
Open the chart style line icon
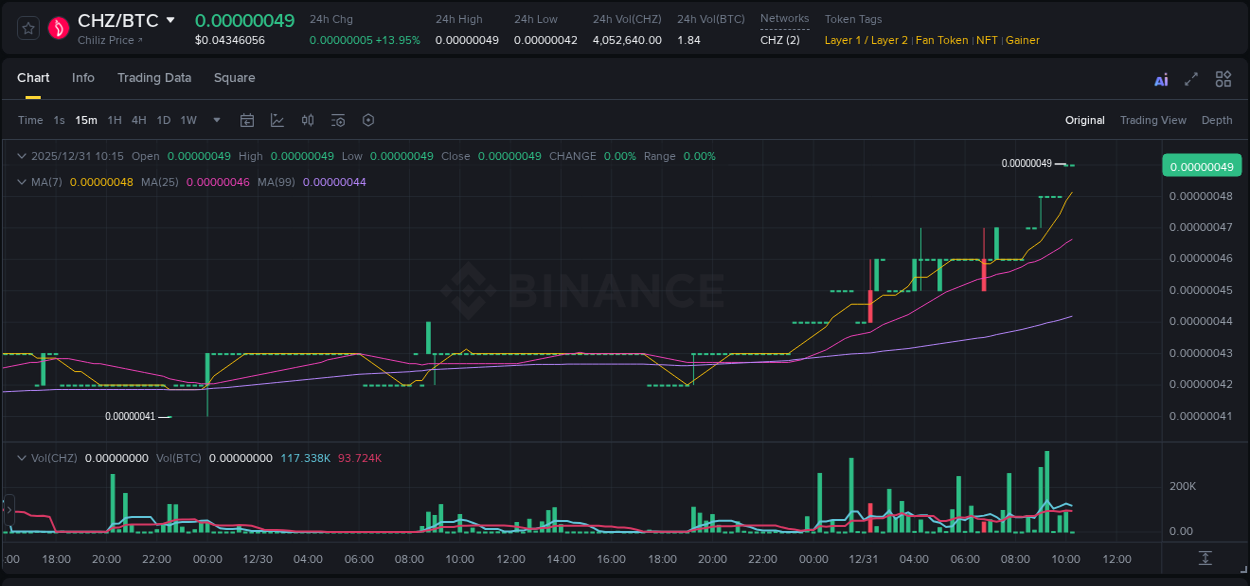277,120
